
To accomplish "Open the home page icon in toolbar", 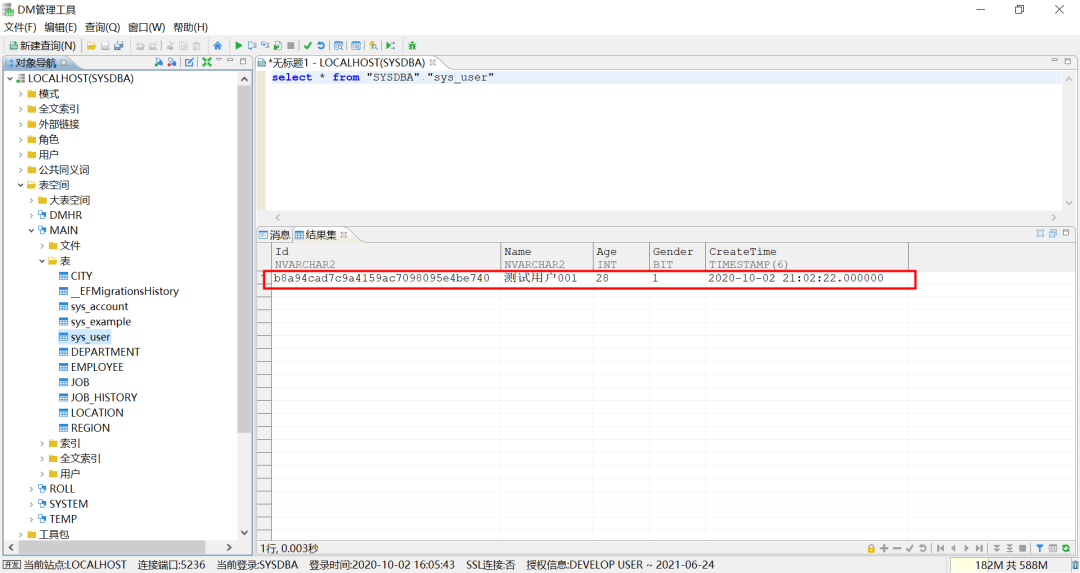I will pos(218,45).
